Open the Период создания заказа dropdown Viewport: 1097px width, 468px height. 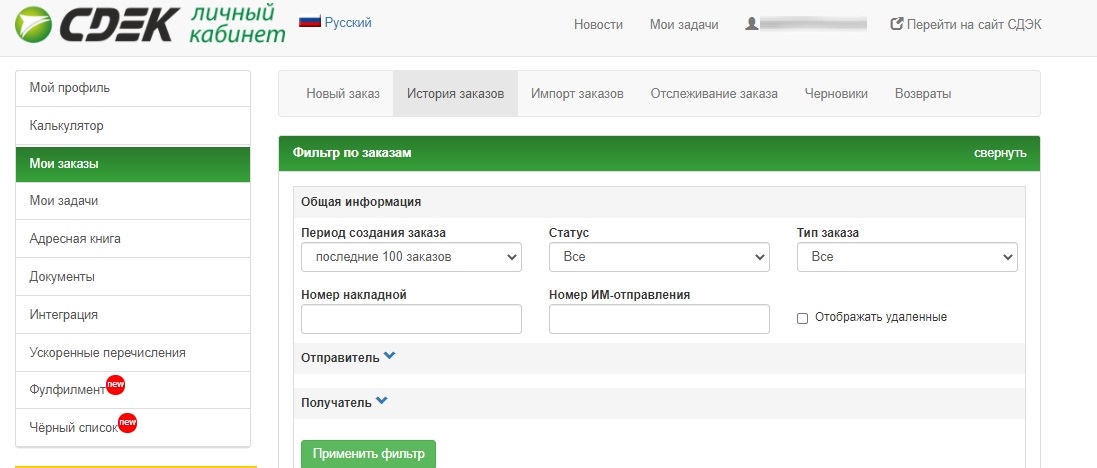[x=411, y=257]
